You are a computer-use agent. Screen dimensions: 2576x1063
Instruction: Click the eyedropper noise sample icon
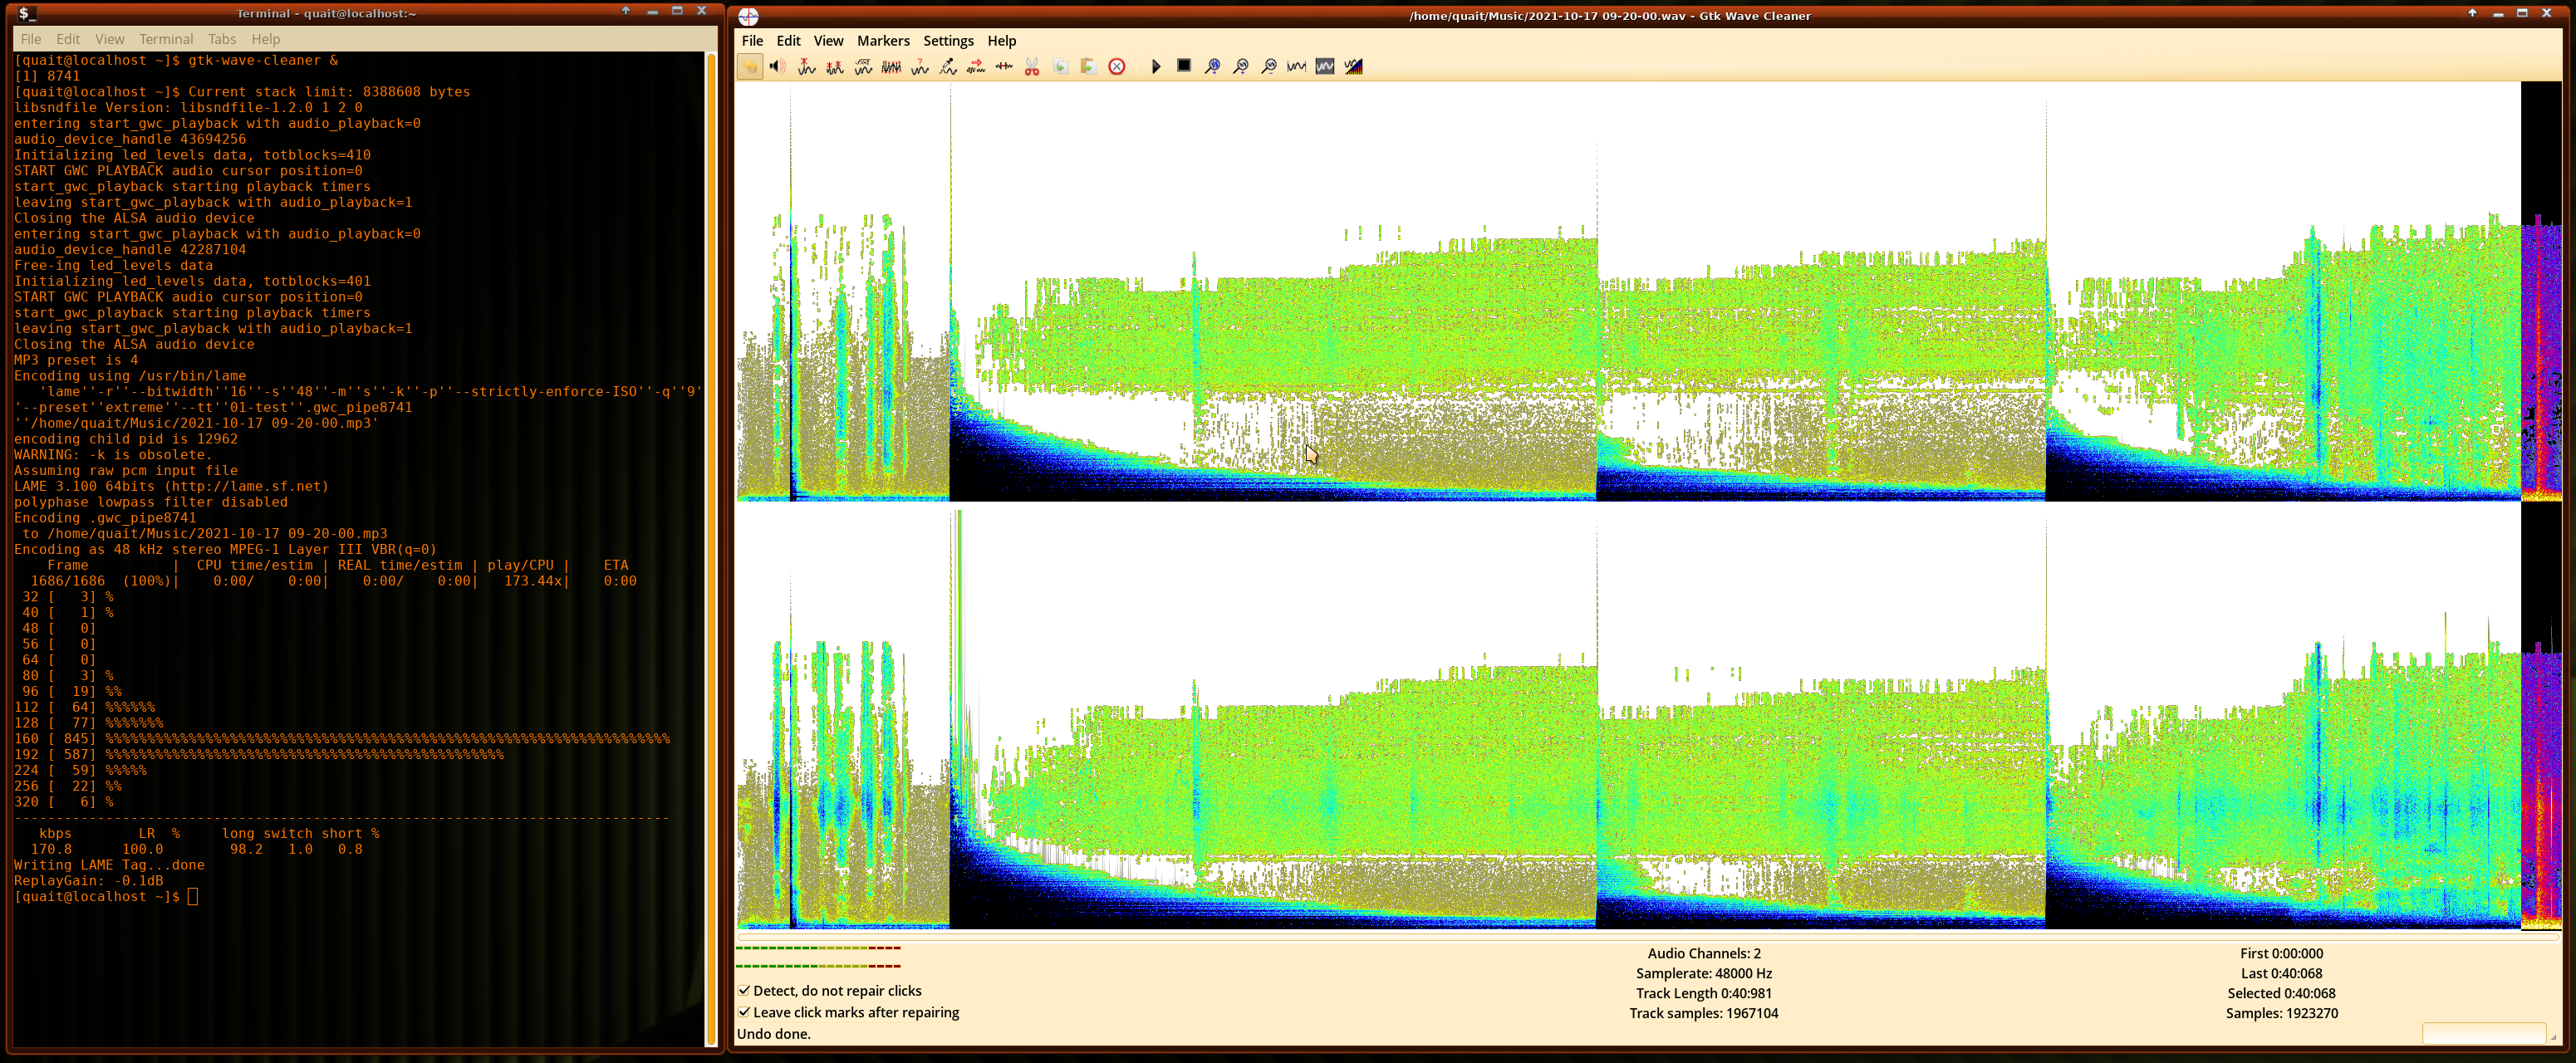[x=948, y=66]
